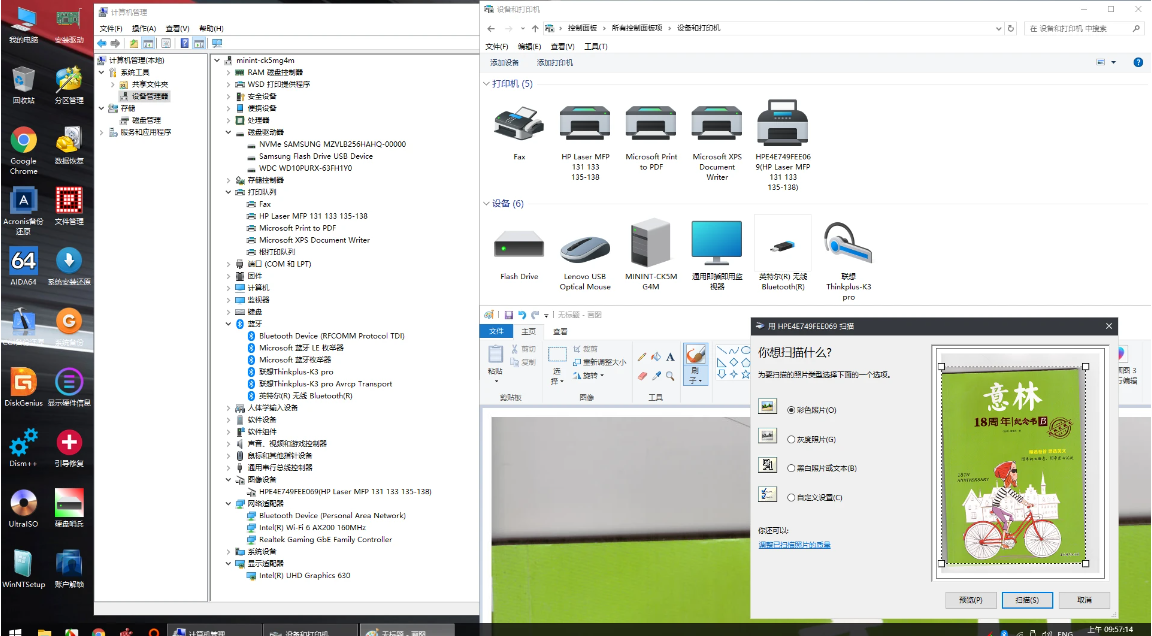
Task: Select NVMe SAMSUNG MZVLB256HAHQ-00000 in device tree
Action: click(x=326, y=144)
